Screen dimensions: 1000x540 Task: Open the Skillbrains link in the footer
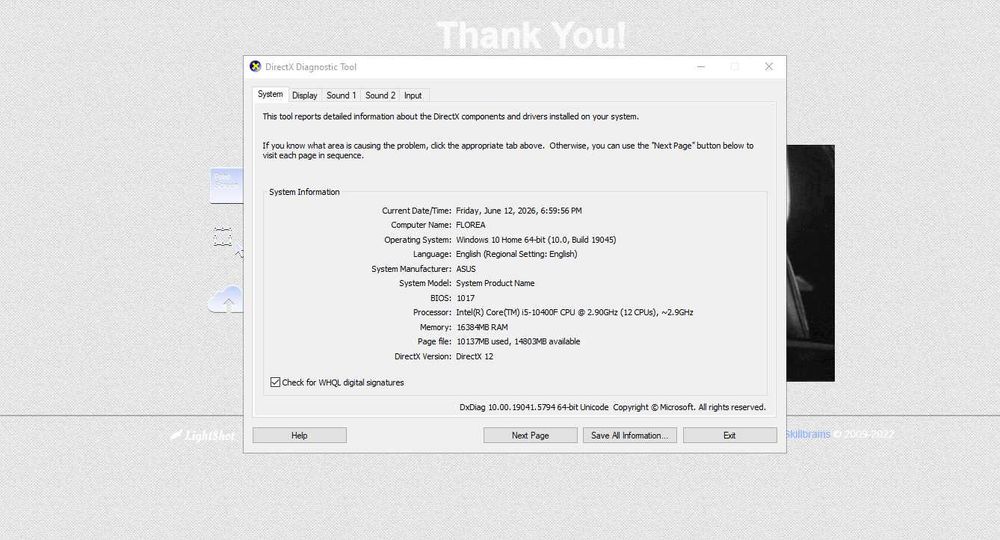point(807,434)
